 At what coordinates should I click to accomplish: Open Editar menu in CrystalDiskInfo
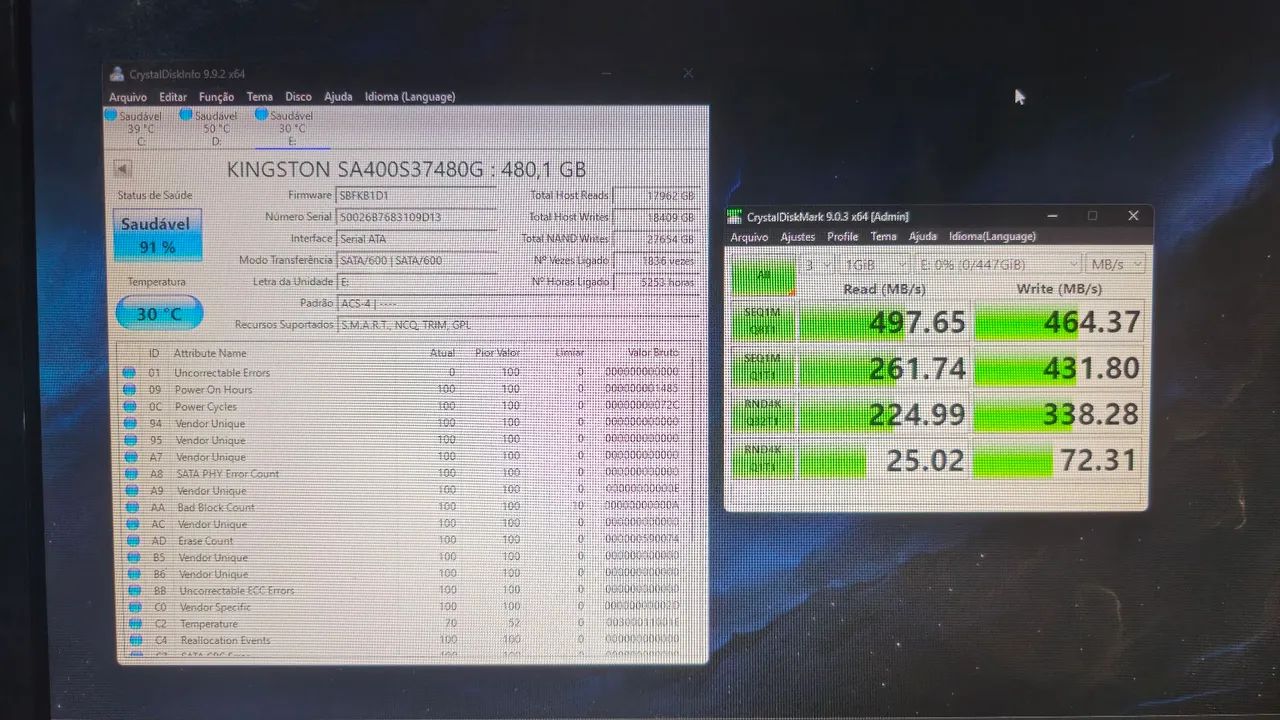pyautogui.click(x=173, y=97)
